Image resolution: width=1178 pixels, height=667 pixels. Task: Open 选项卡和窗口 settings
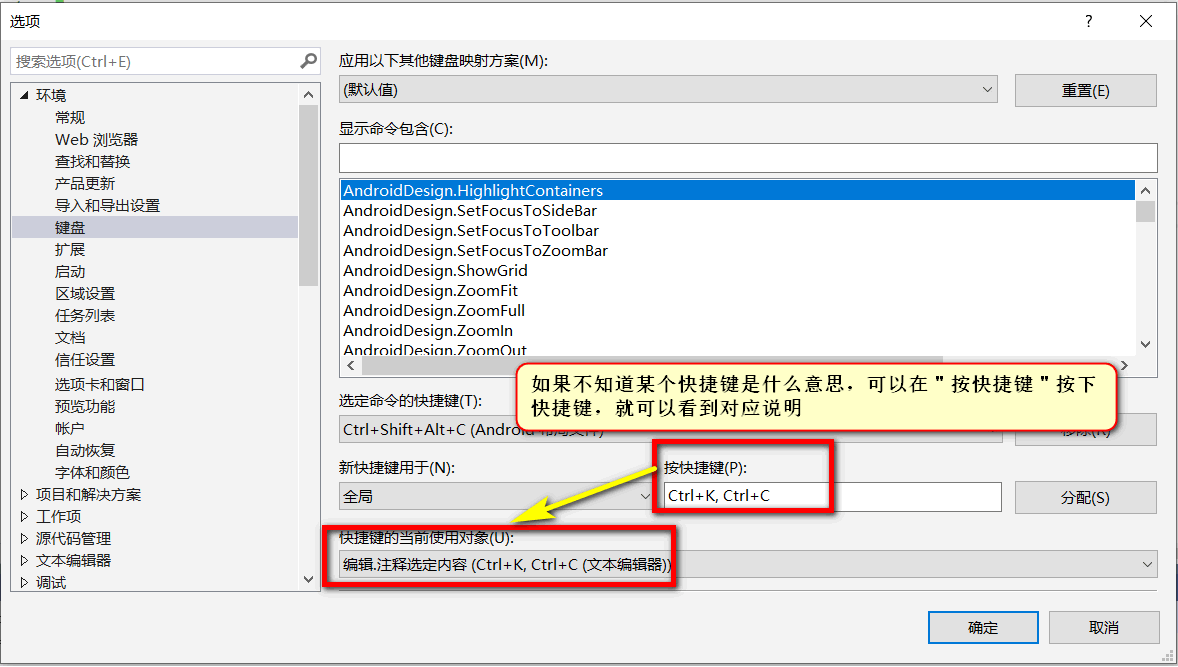(99, 385)
